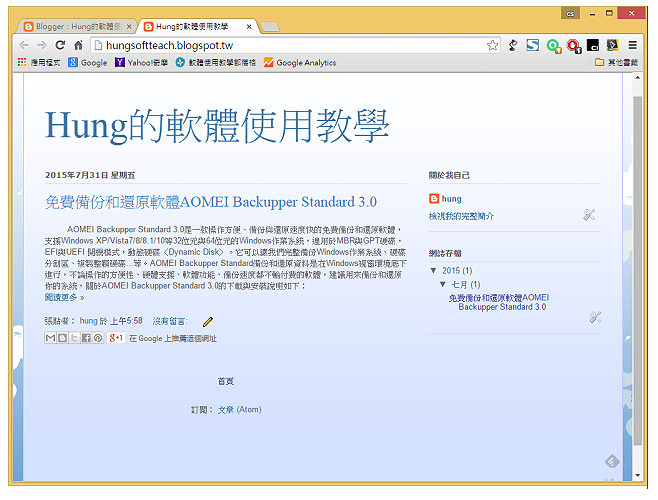Click the green magnifier extension icon
This screenshot has width=658, height=500.
point(554,45)
